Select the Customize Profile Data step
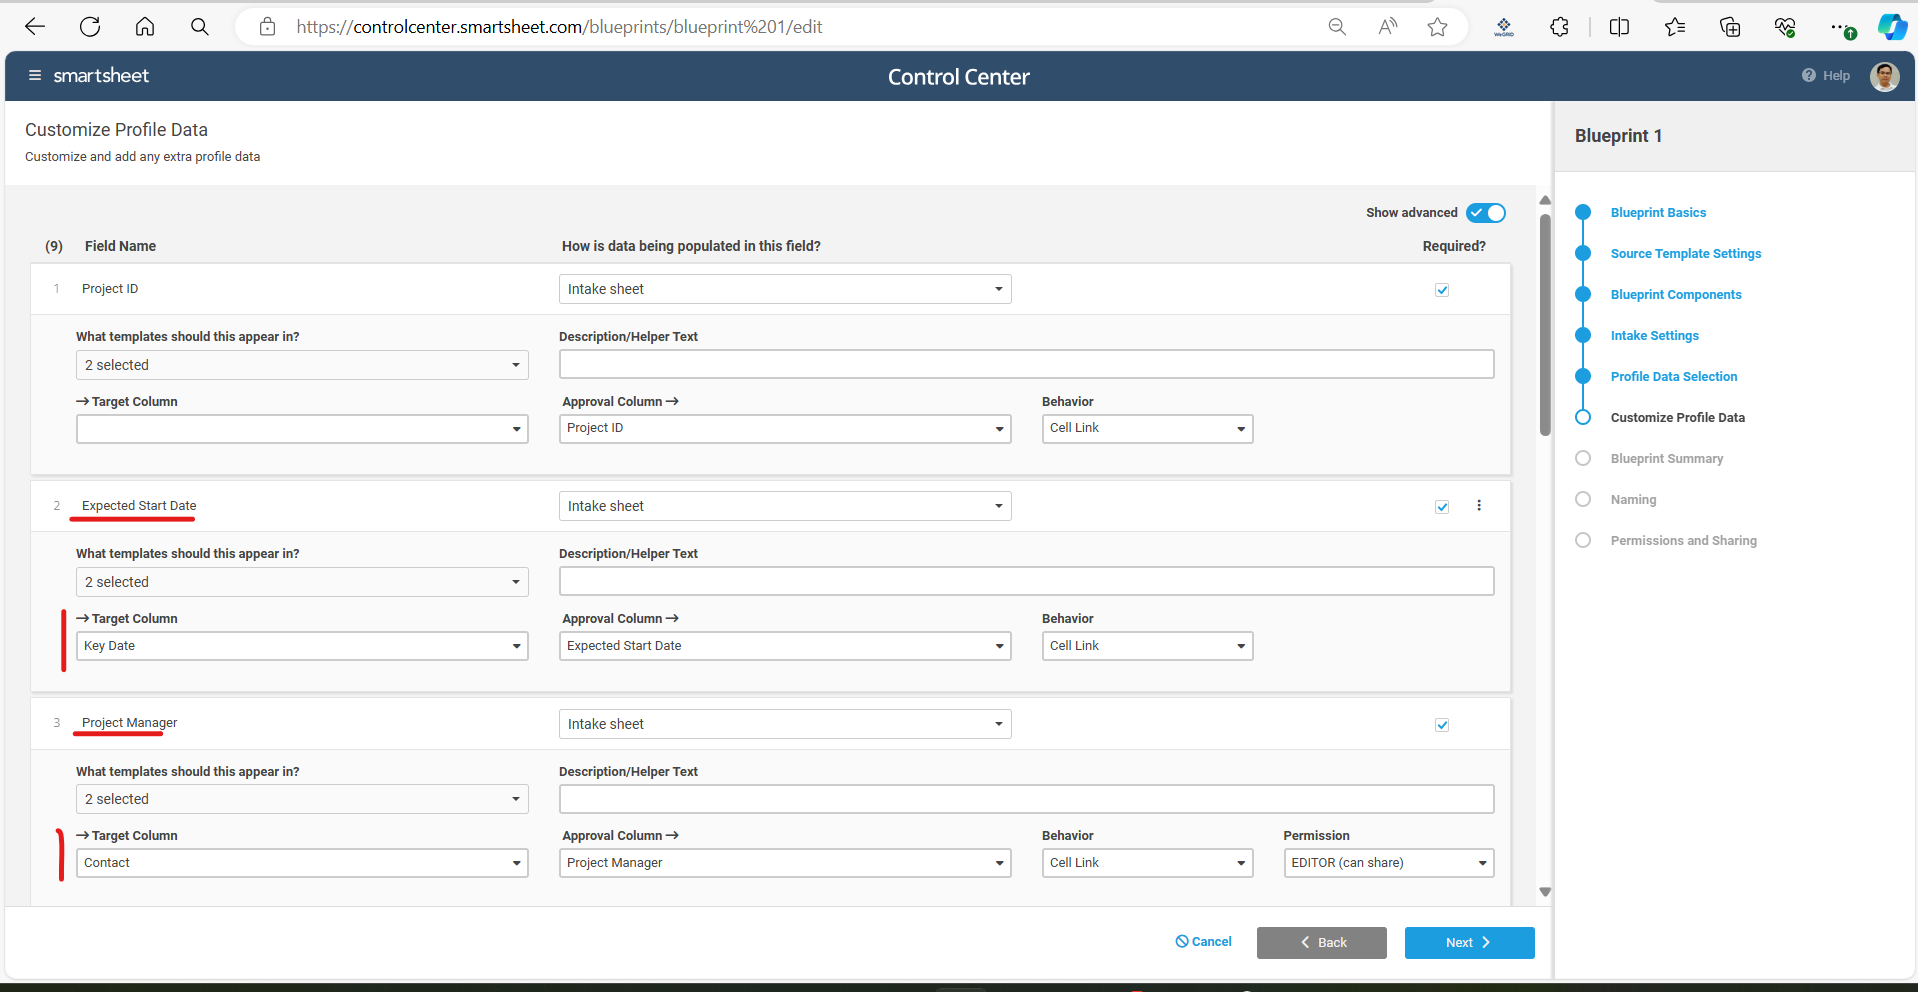1918x992 pixels. [x=1677, y=418]
